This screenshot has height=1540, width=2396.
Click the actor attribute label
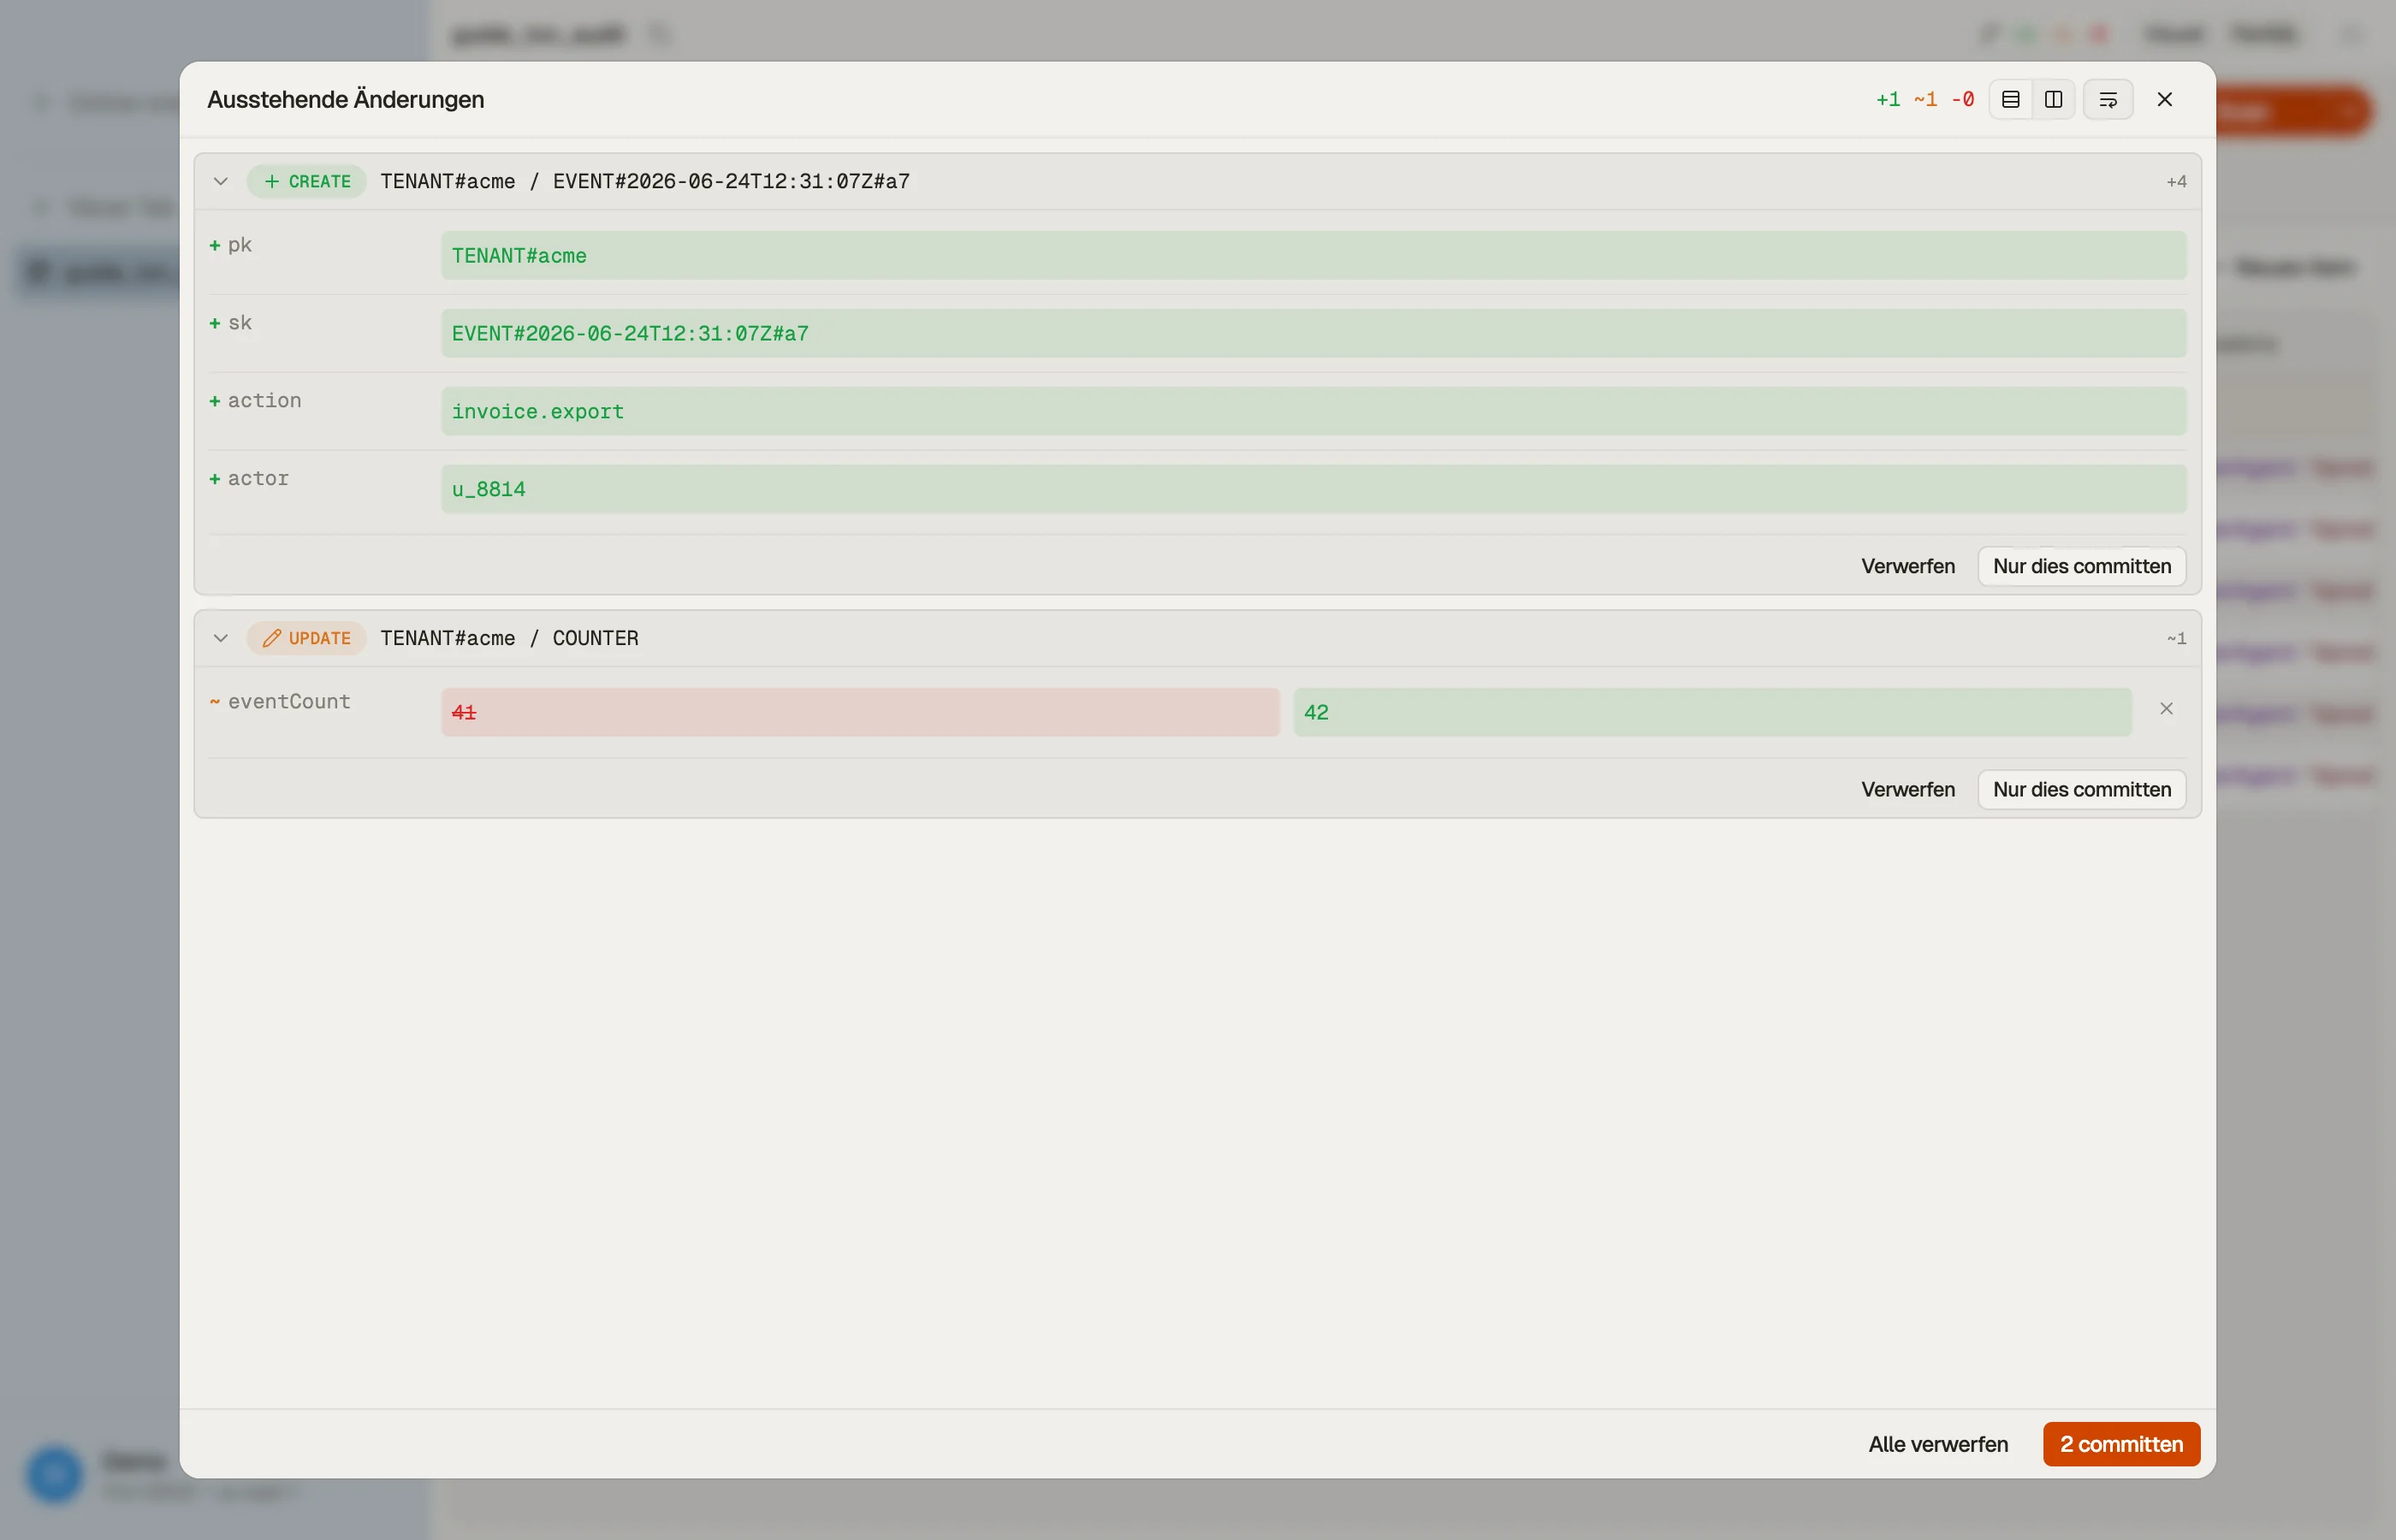coord(258,478)
